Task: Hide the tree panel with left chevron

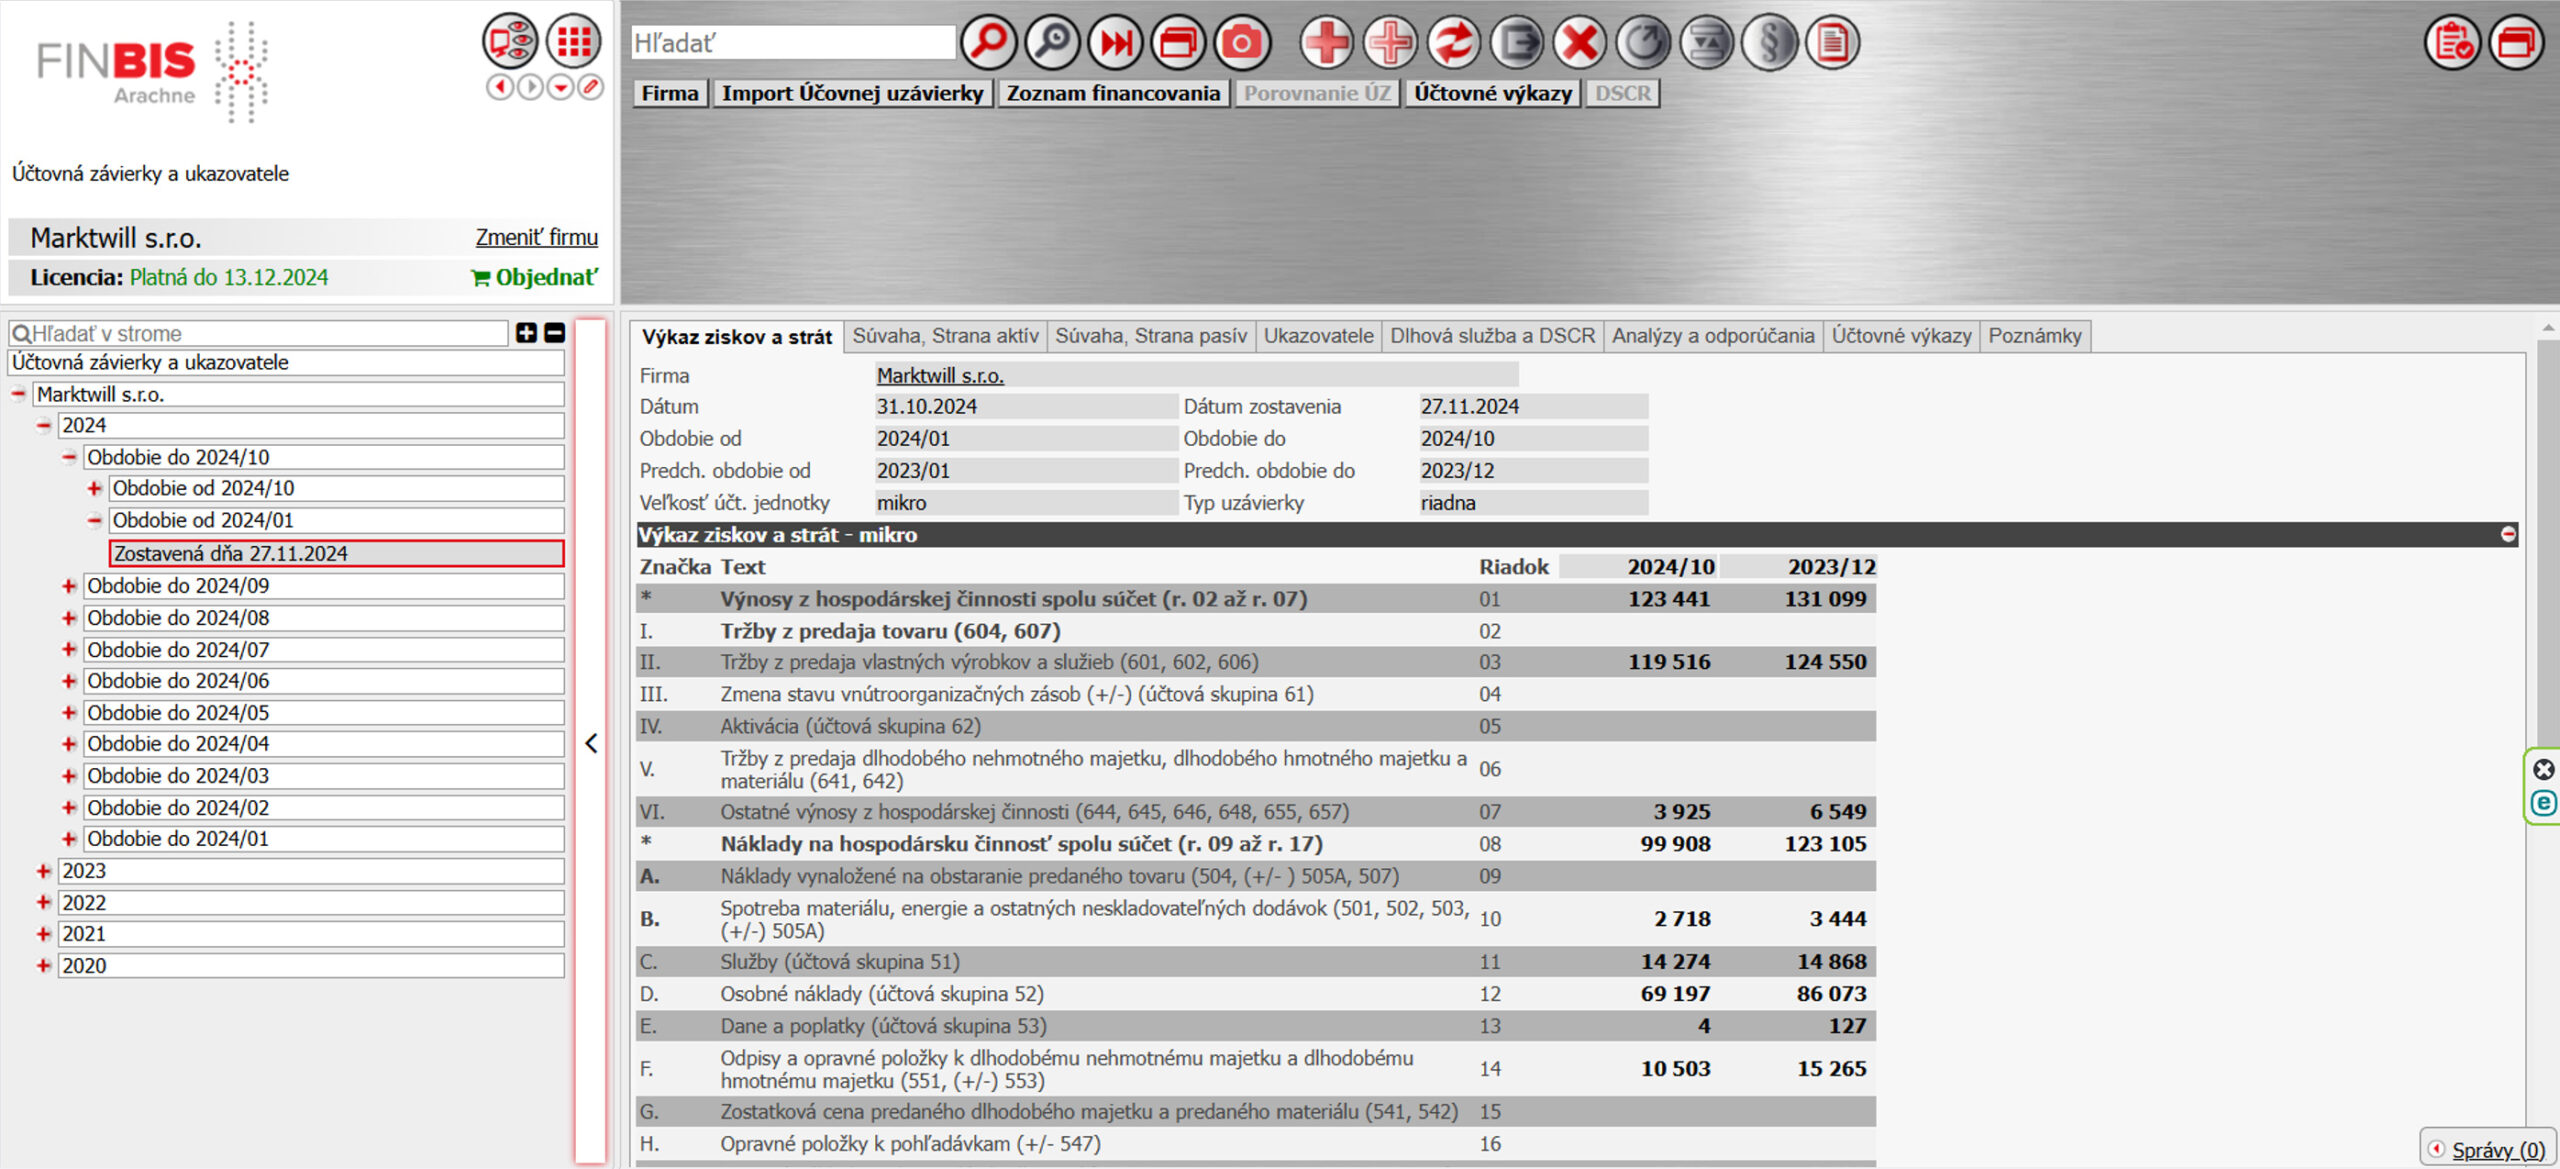Action: (591, 743)
